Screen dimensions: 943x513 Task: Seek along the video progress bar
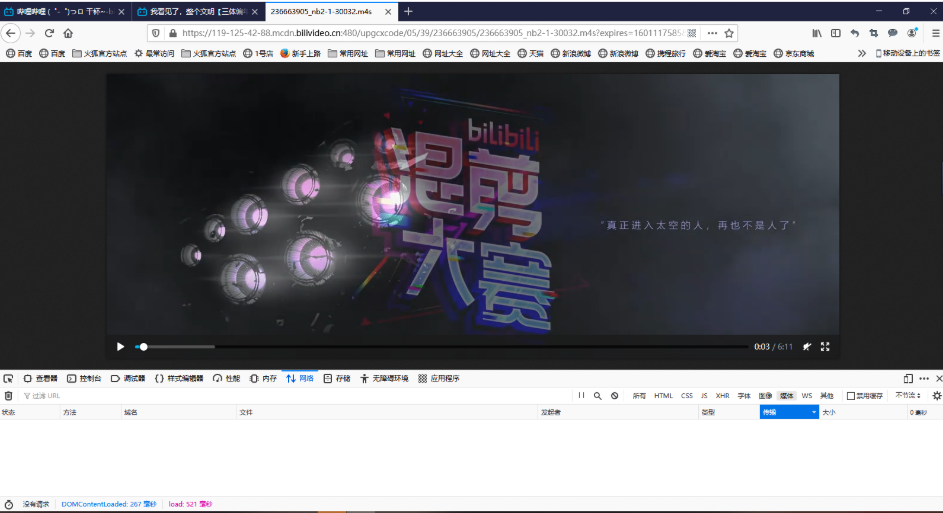point(442,347)
